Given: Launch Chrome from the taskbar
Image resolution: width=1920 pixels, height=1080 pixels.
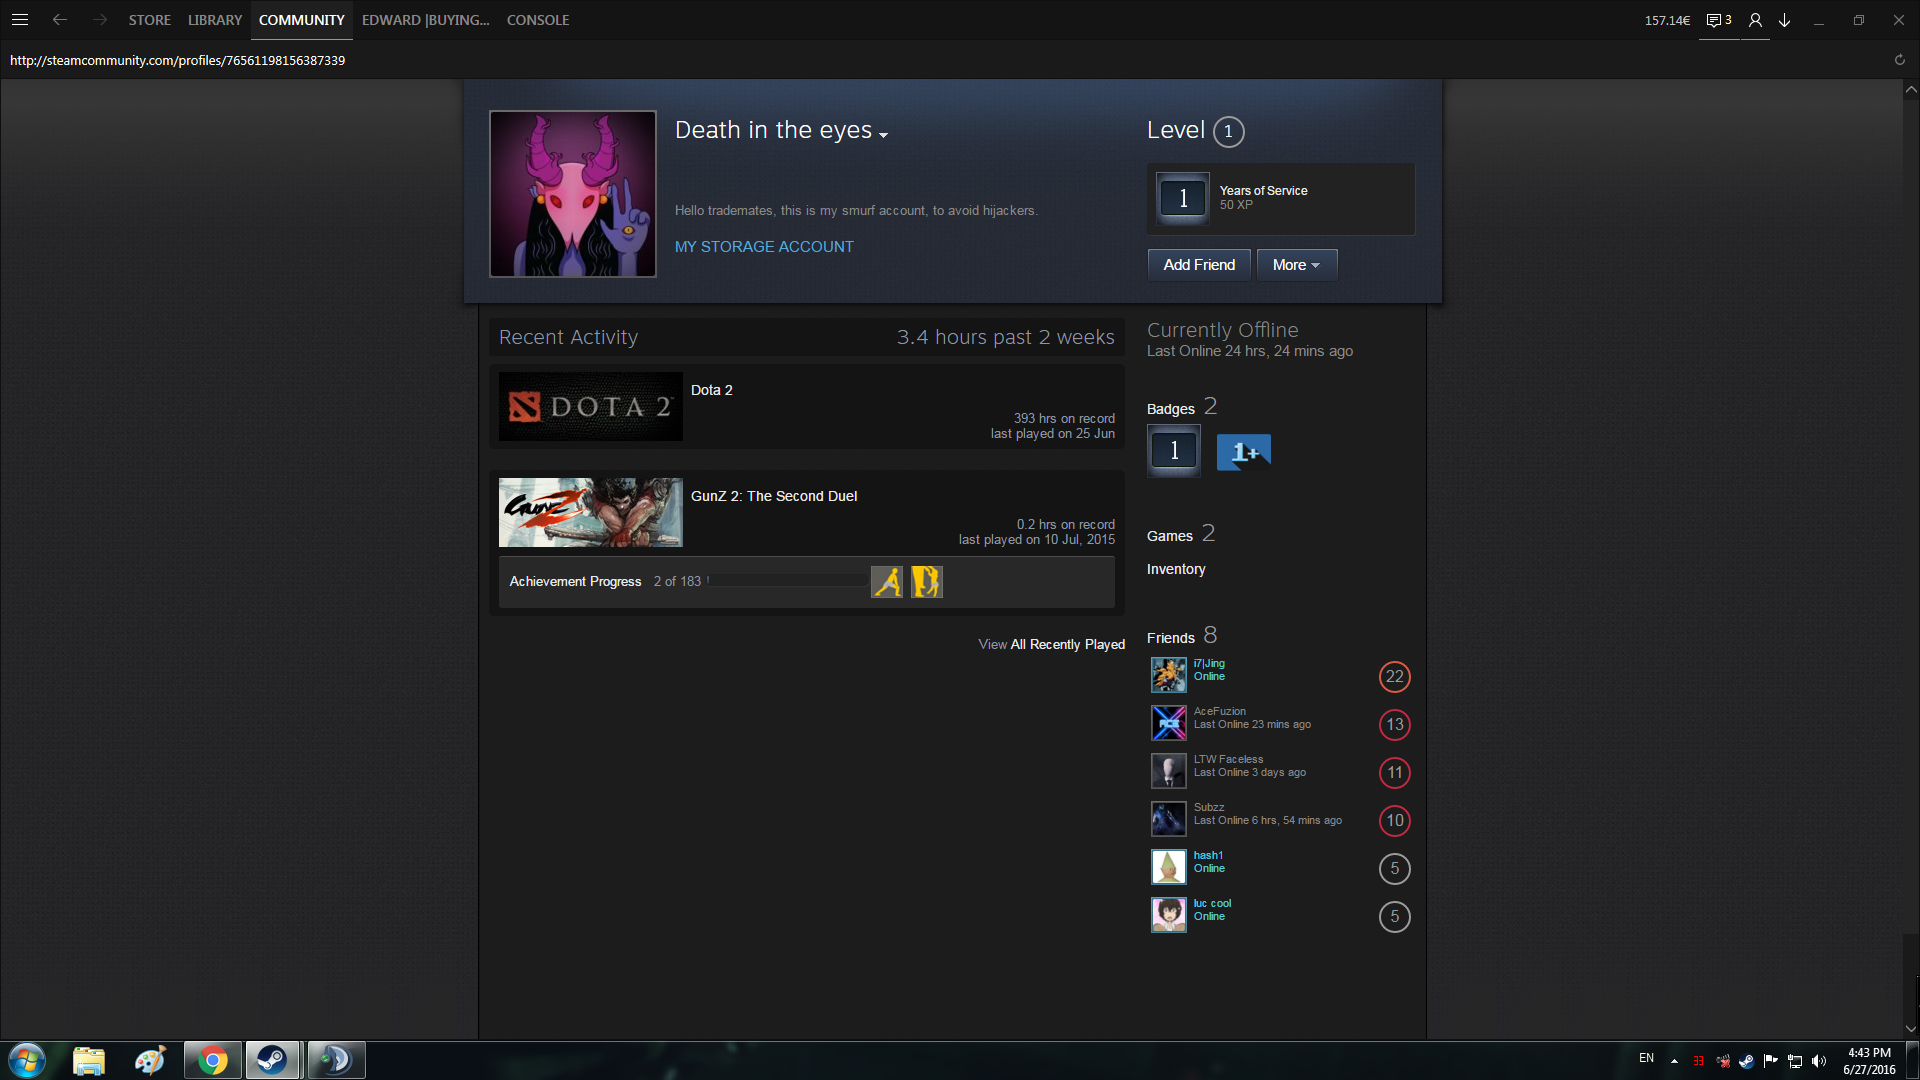Looking at the screenshot, I should click(x=212, y=1060).
